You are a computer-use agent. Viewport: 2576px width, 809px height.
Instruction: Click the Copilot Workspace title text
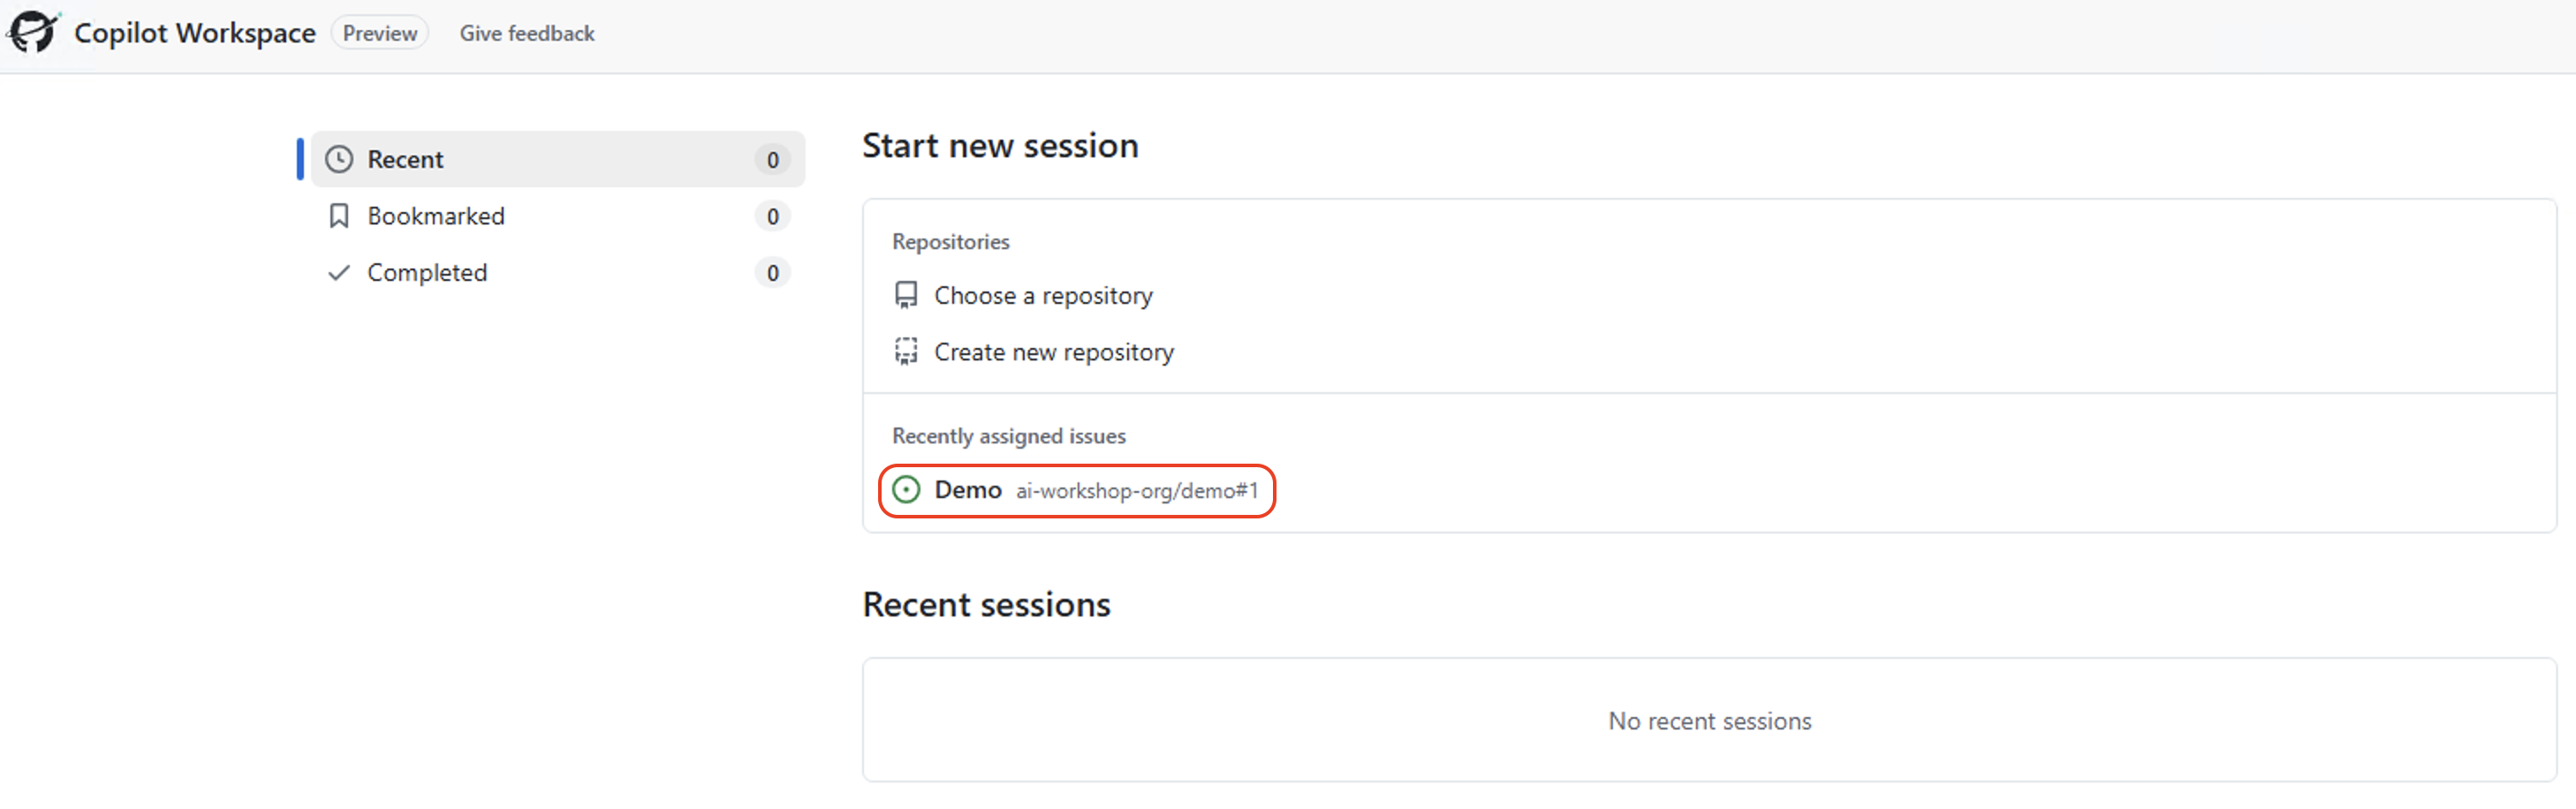click(195, 33)
